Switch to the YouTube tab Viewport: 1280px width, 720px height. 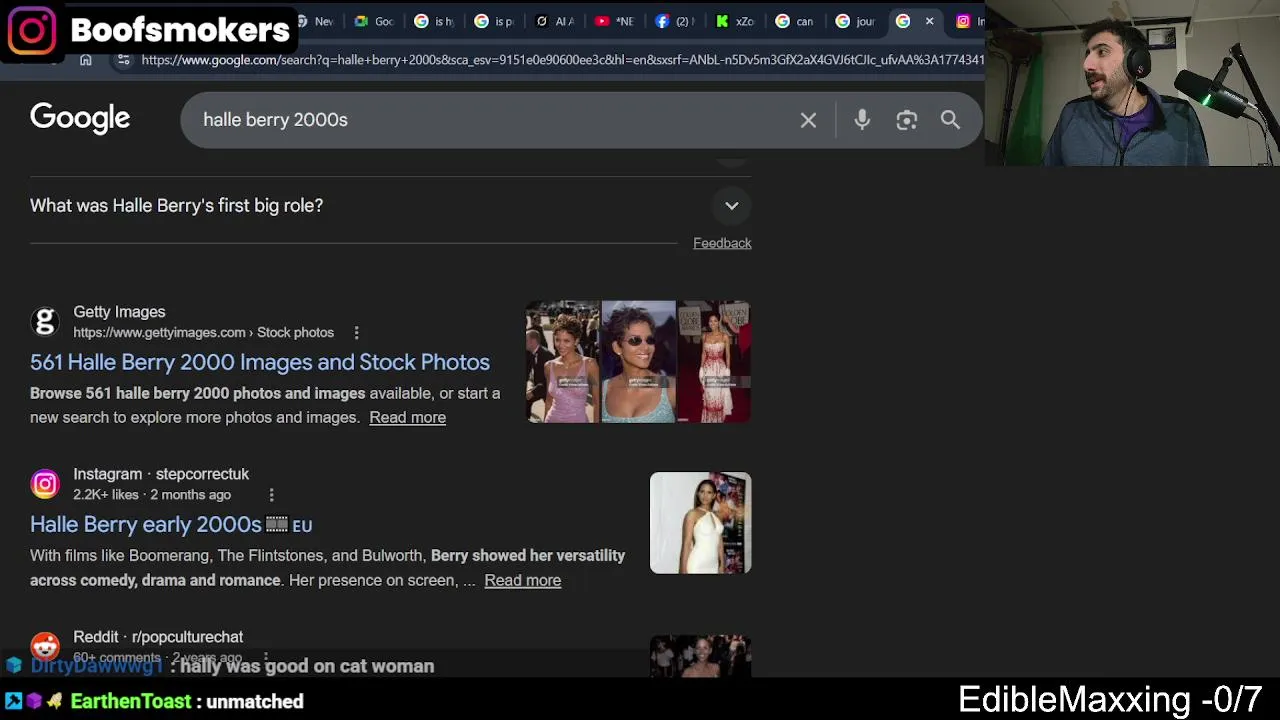pos(614,21)
